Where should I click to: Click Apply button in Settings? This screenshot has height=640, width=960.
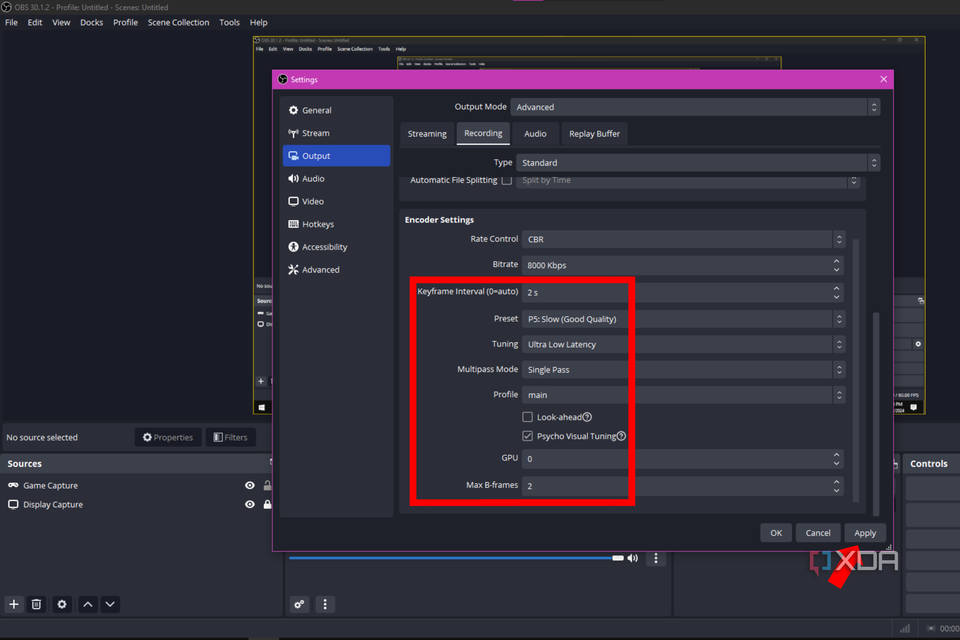(x=865, y=533)
